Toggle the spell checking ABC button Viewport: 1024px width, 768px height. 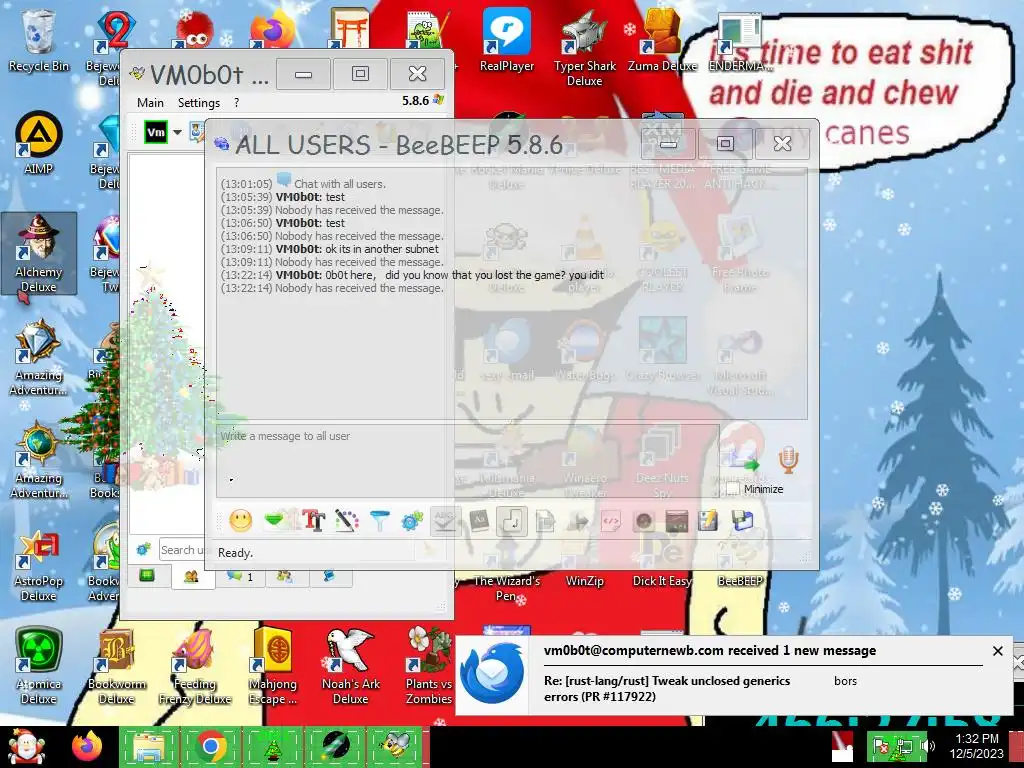click(445, 521)
